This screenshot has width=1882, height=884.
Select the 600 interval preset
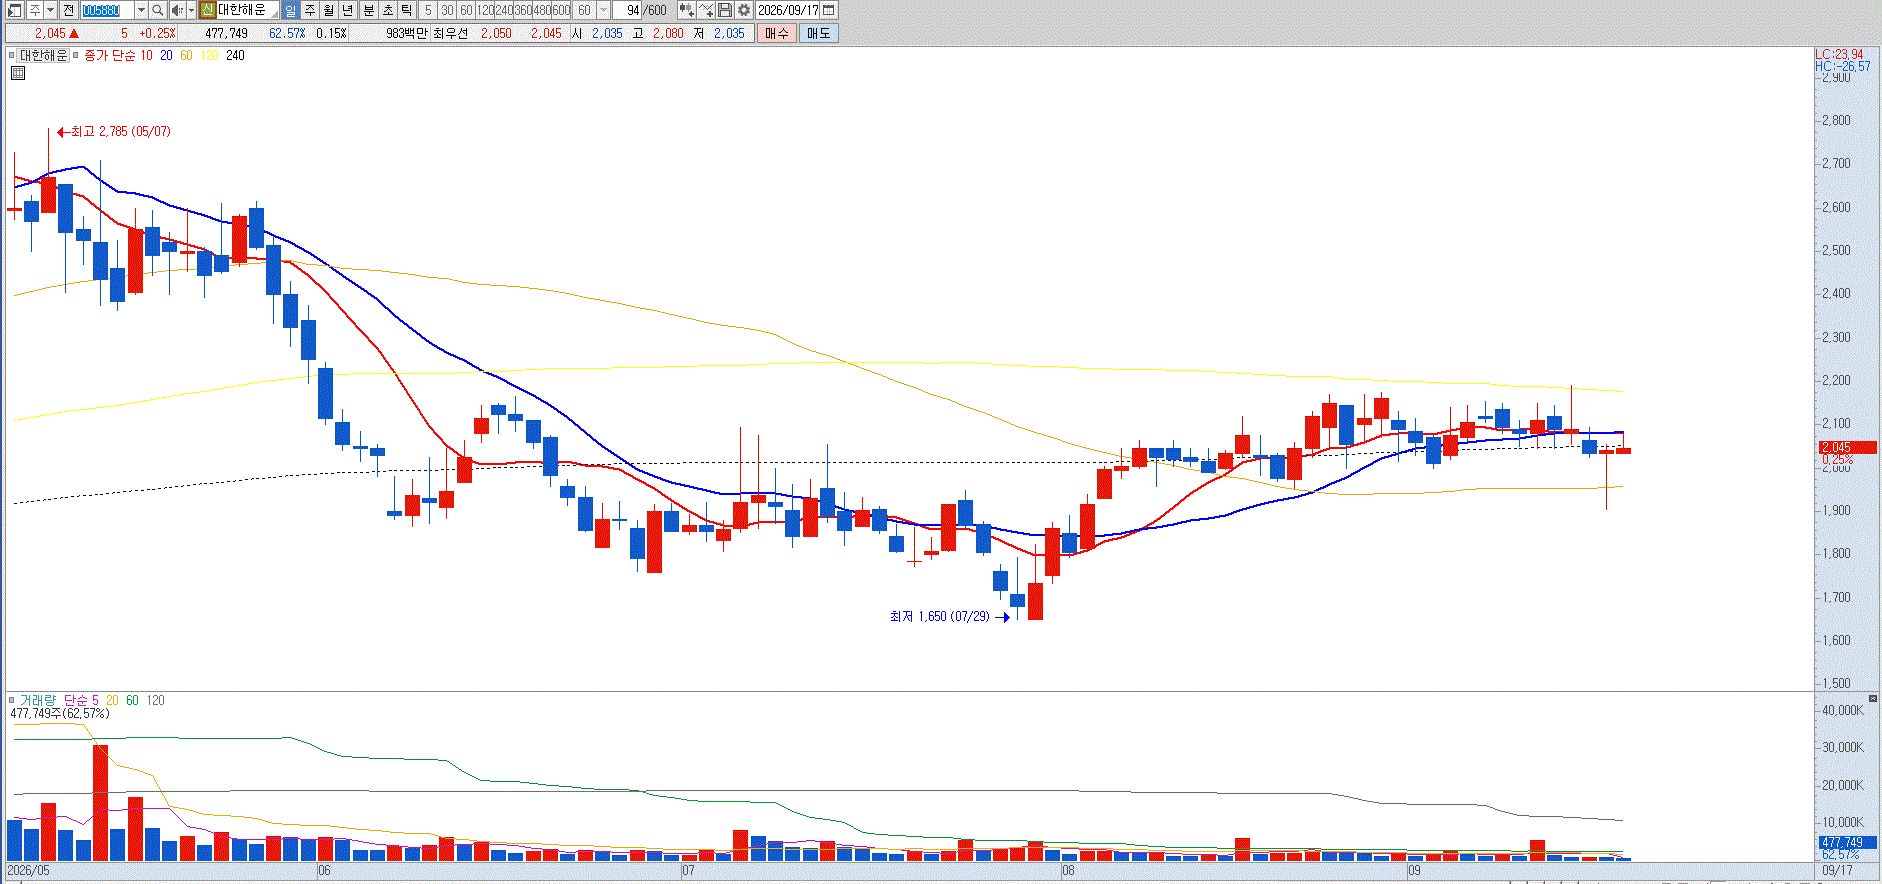coord(561,10)
